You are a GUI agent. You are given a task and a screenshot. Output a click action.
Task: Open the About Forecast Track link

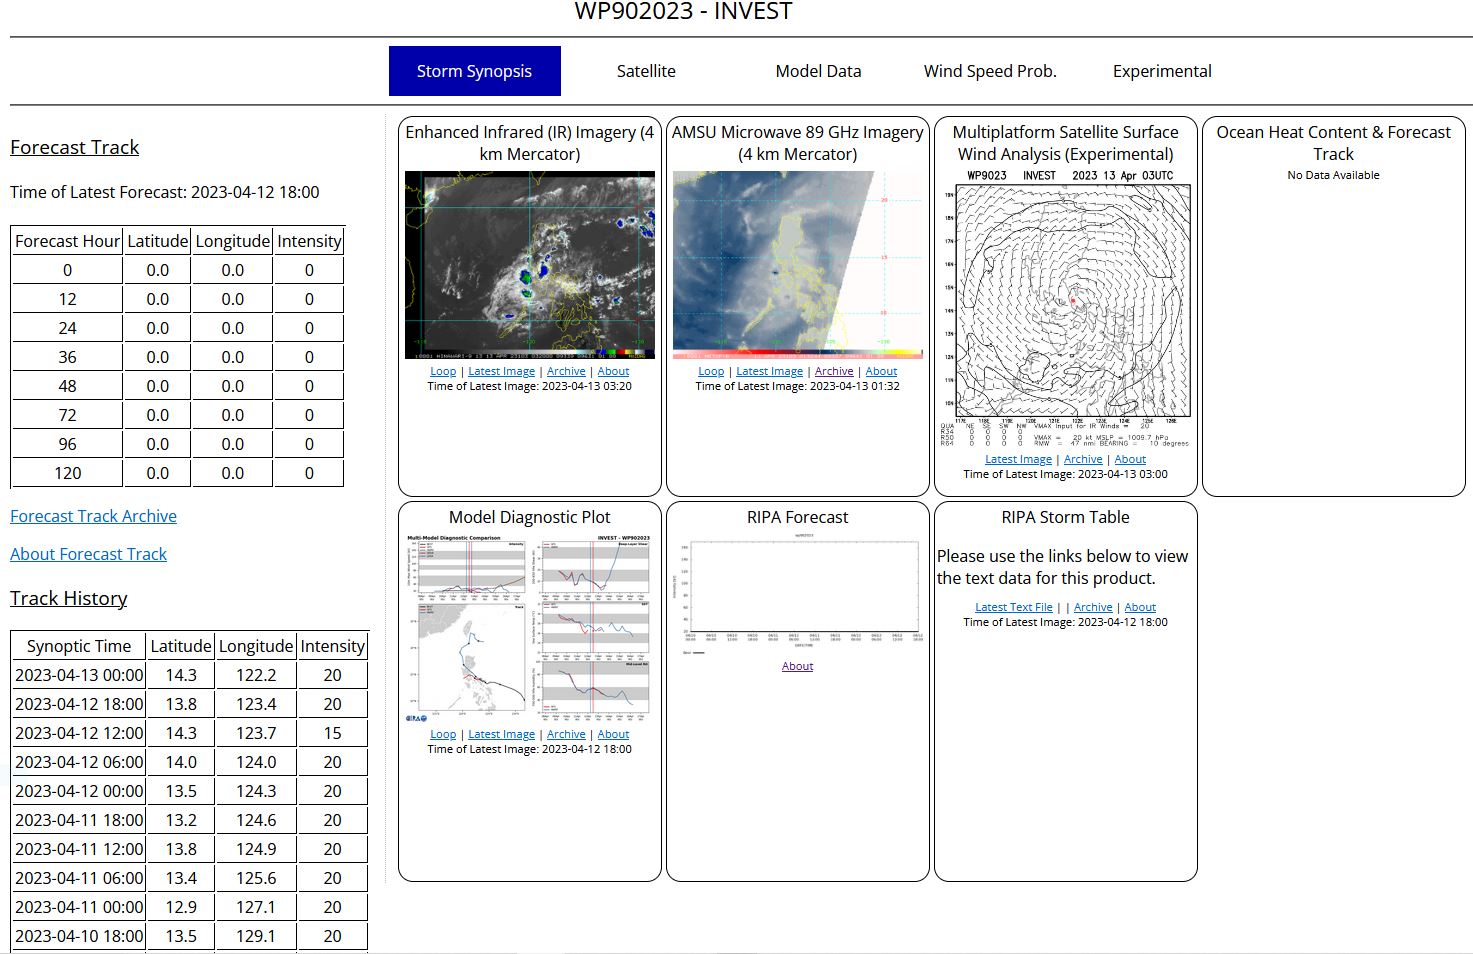pos(88,554)
